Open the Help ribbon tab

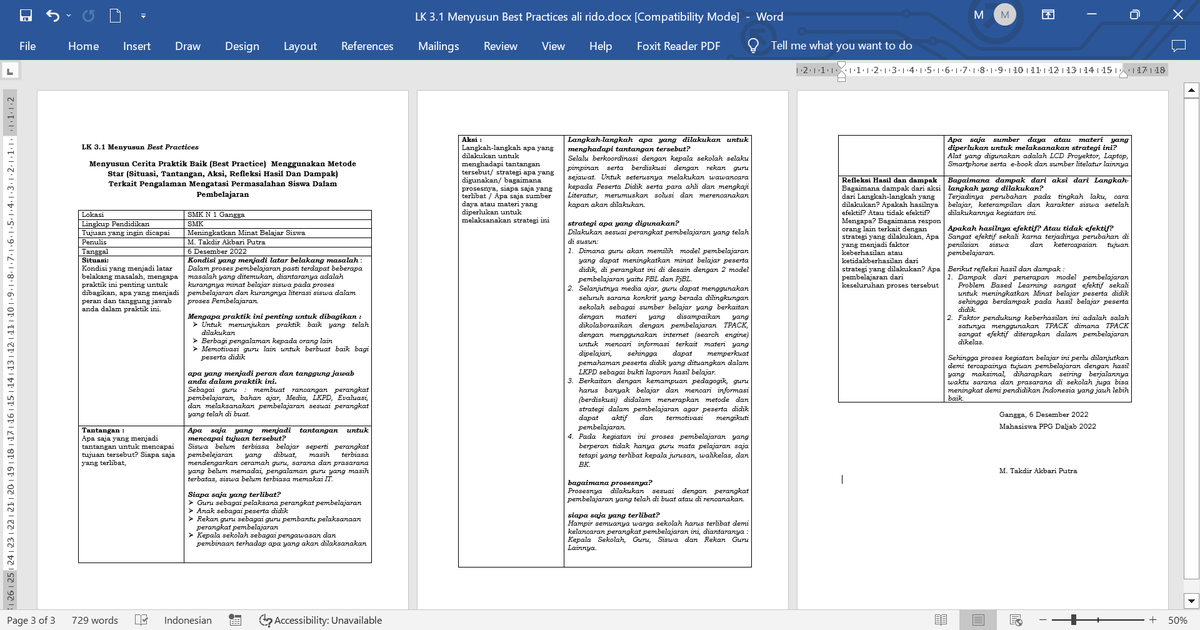pyautogui.click(x=600, y=46)
